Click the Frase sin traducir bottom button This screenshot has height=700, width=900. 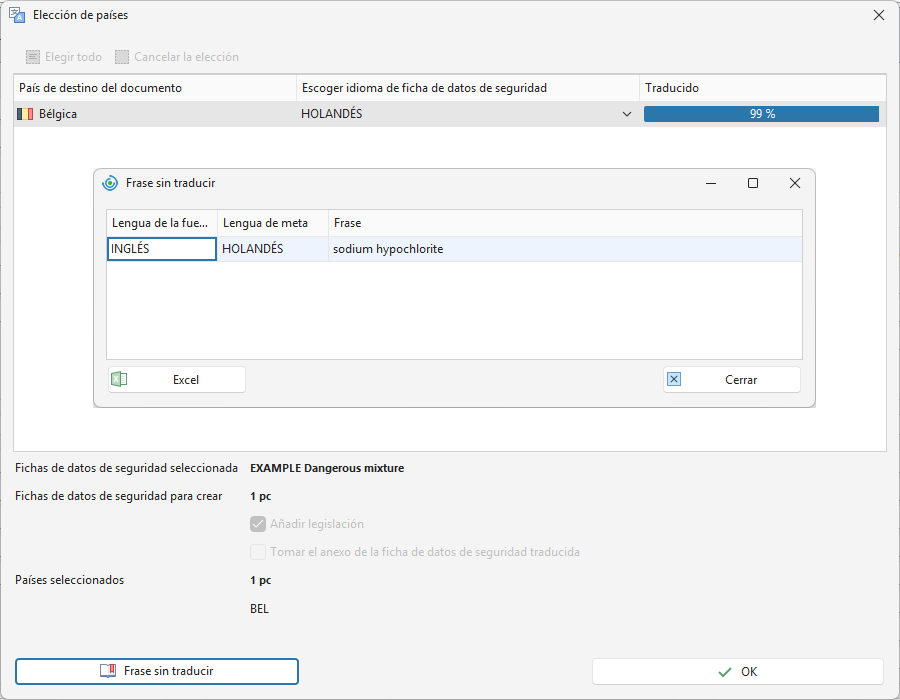(x=157, y=671)
